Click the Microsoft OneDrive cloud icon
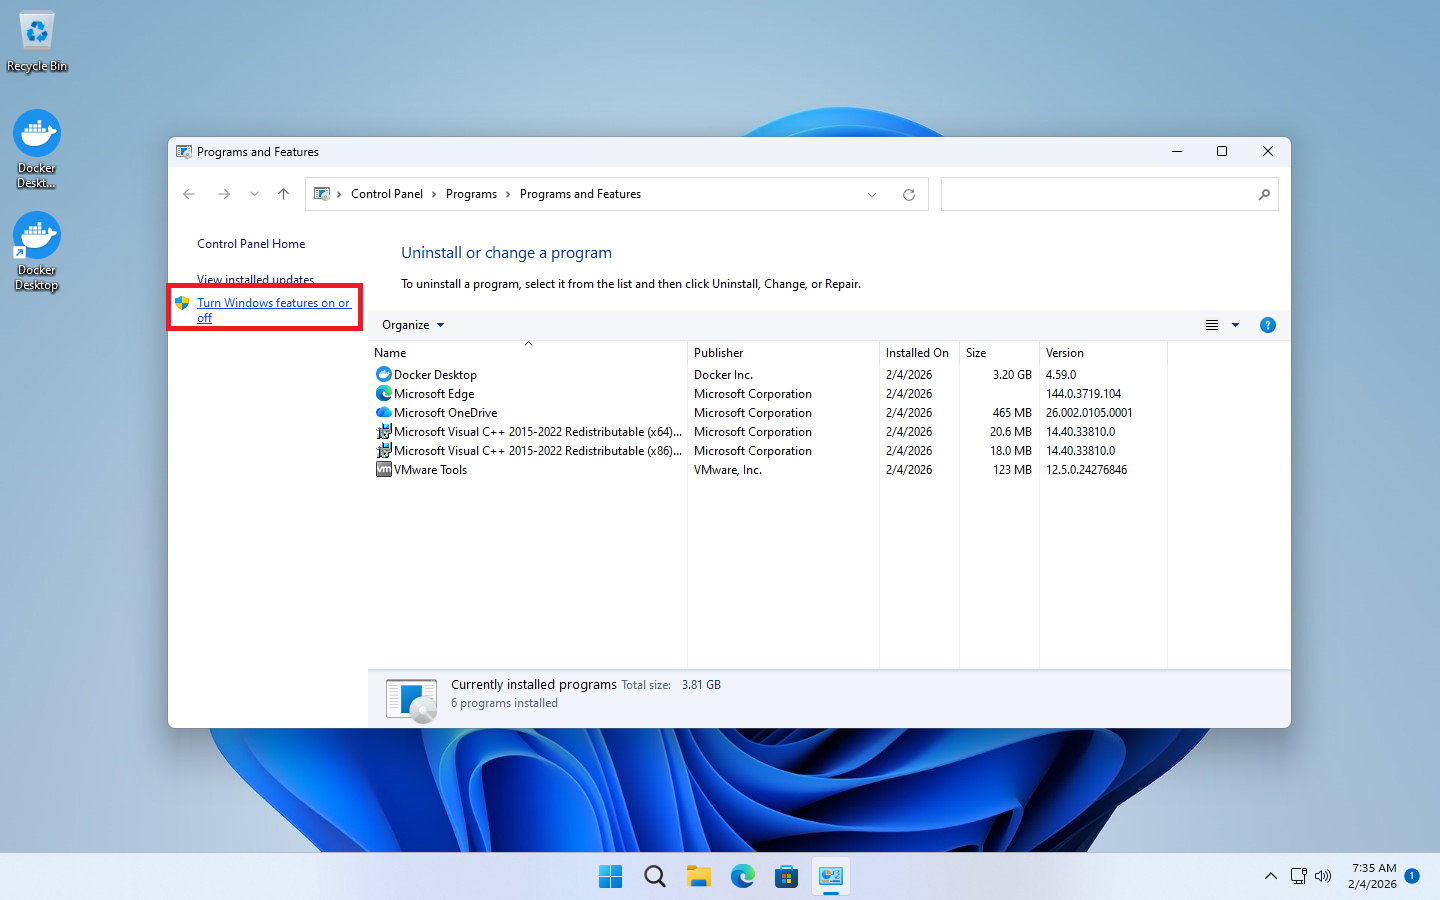Image resolution: width=1440 pixels, height=900 pixels. click(383, 412)
